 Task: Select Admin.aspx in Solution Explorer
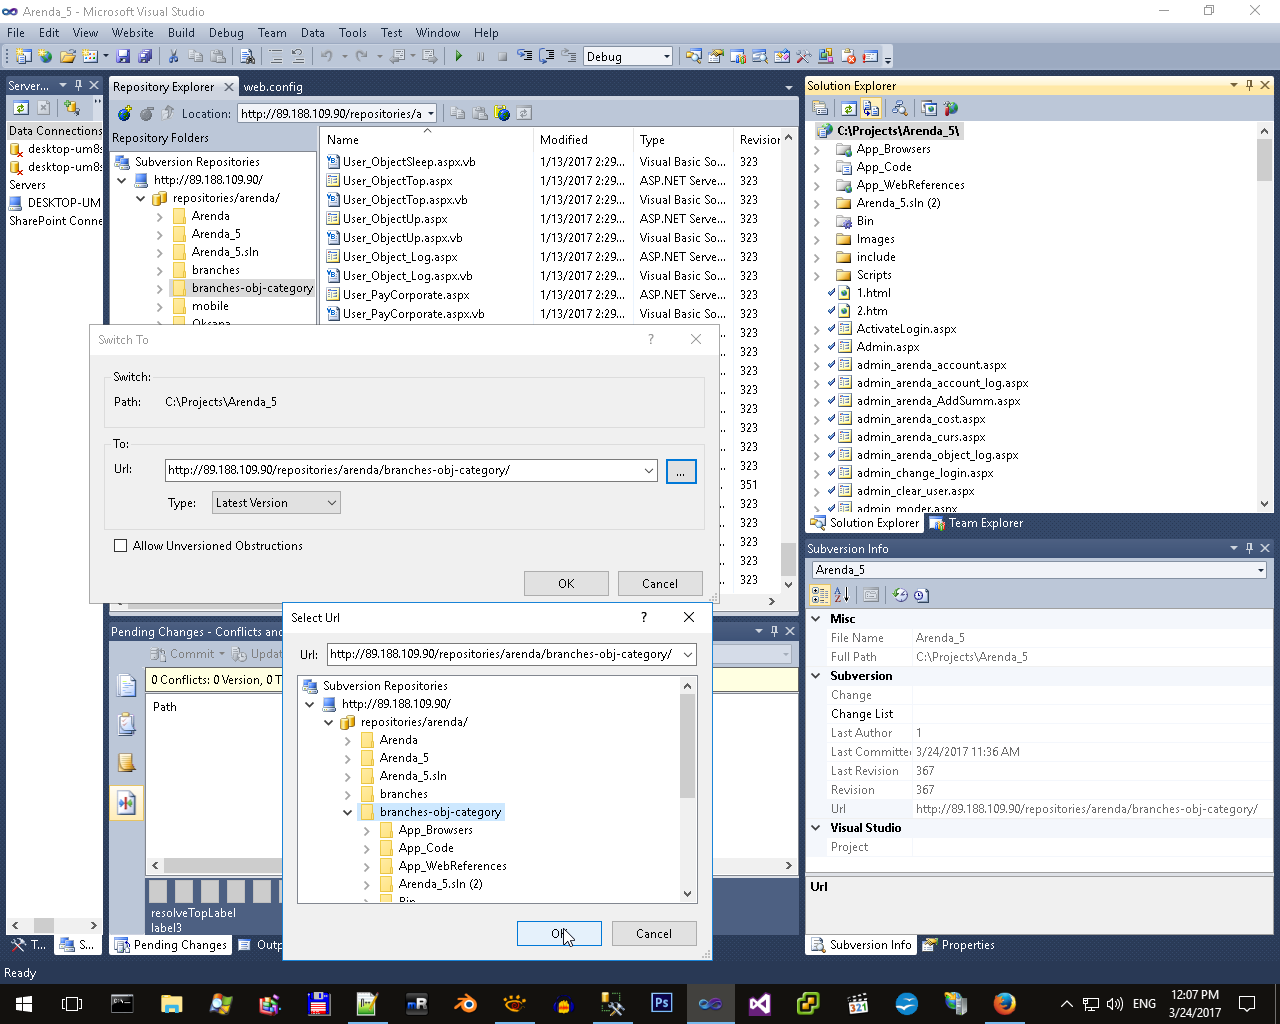click(x=888, y=347)
